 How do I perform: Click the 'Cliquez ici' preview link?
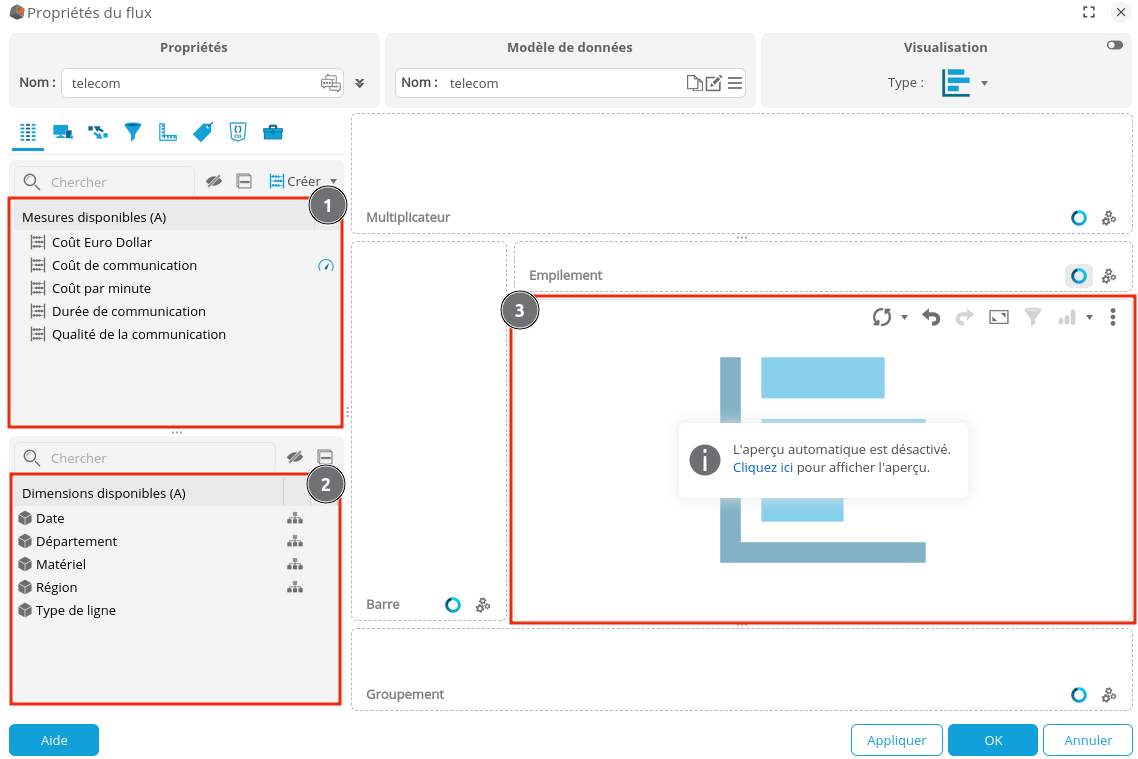pyautogui.click(x=763, y=467)
